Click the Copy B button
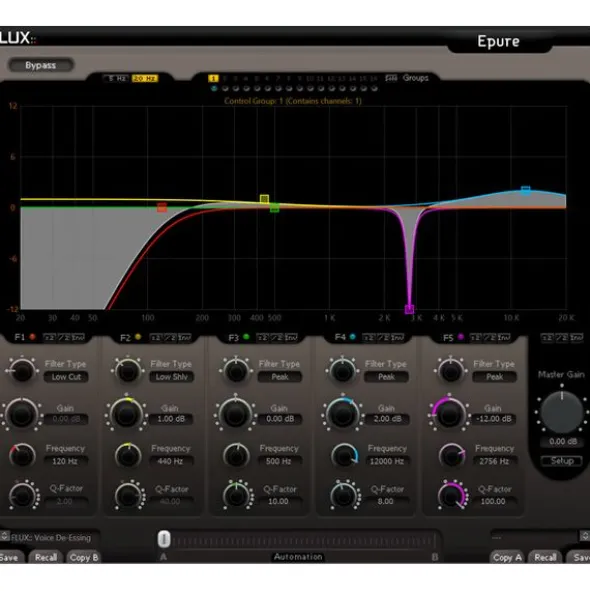590x591 pixels. pos(84,557)
